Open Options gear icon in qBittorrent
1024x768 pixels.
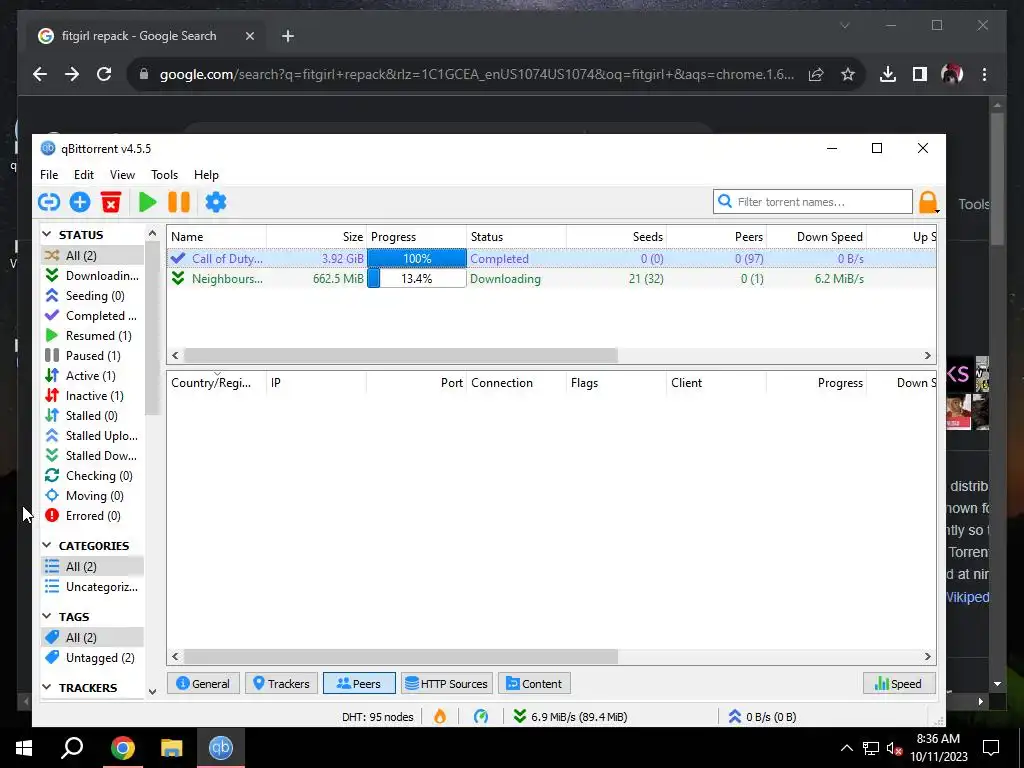(x=216, y=202)
